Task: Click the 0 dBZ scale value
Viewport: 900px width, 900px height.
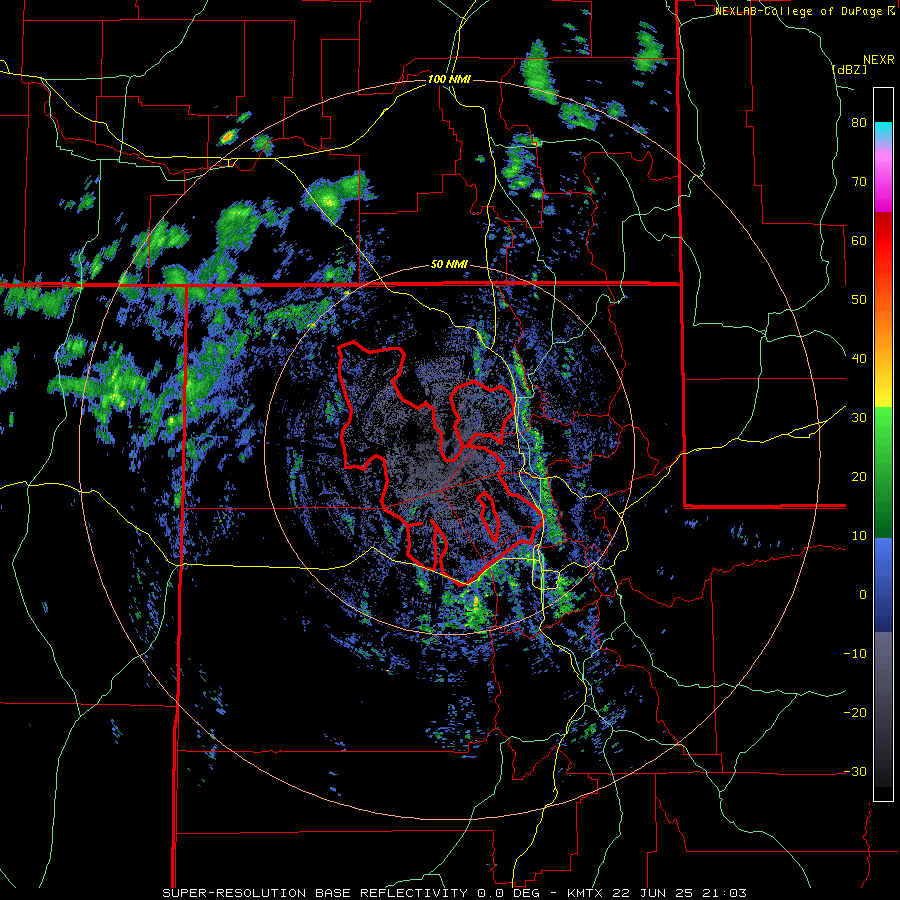Action: pos(863,595)
